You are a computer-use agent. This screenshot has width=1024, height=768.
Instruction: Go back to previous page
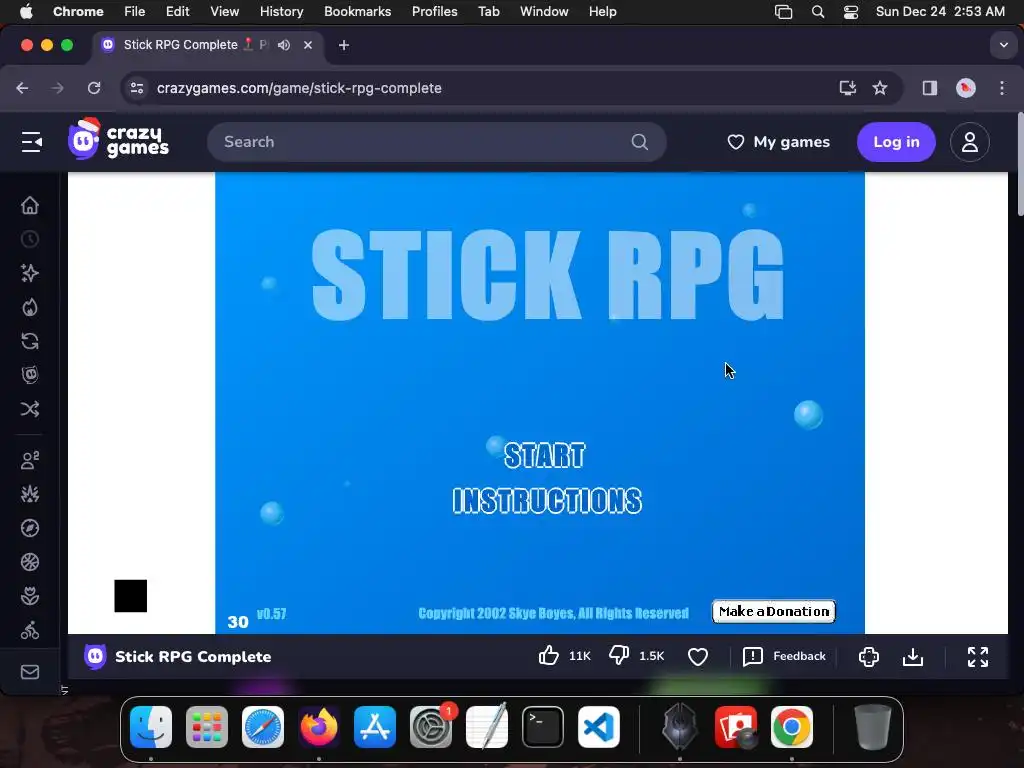22,88
